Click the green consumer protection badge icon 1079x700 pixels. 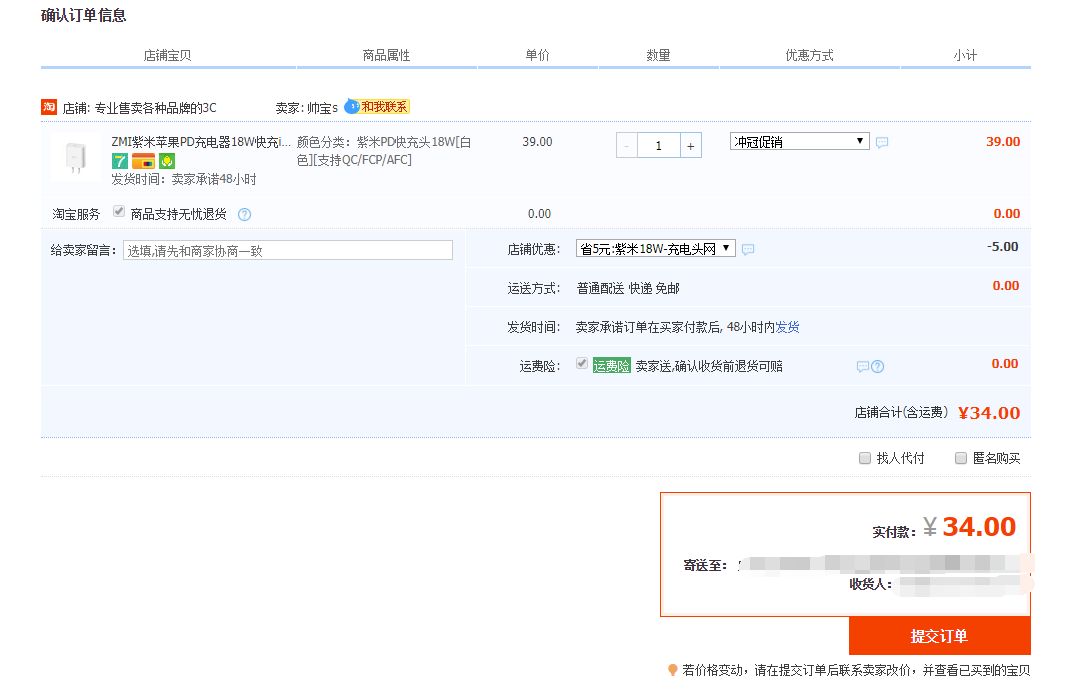[x=167, y=161]
